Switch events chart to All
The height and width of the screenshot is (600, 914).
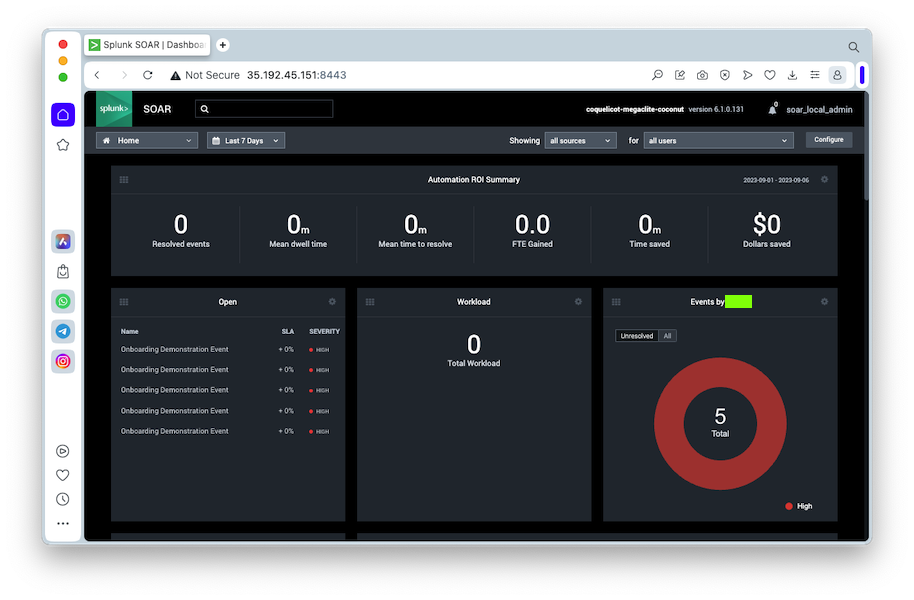(667, 336)
